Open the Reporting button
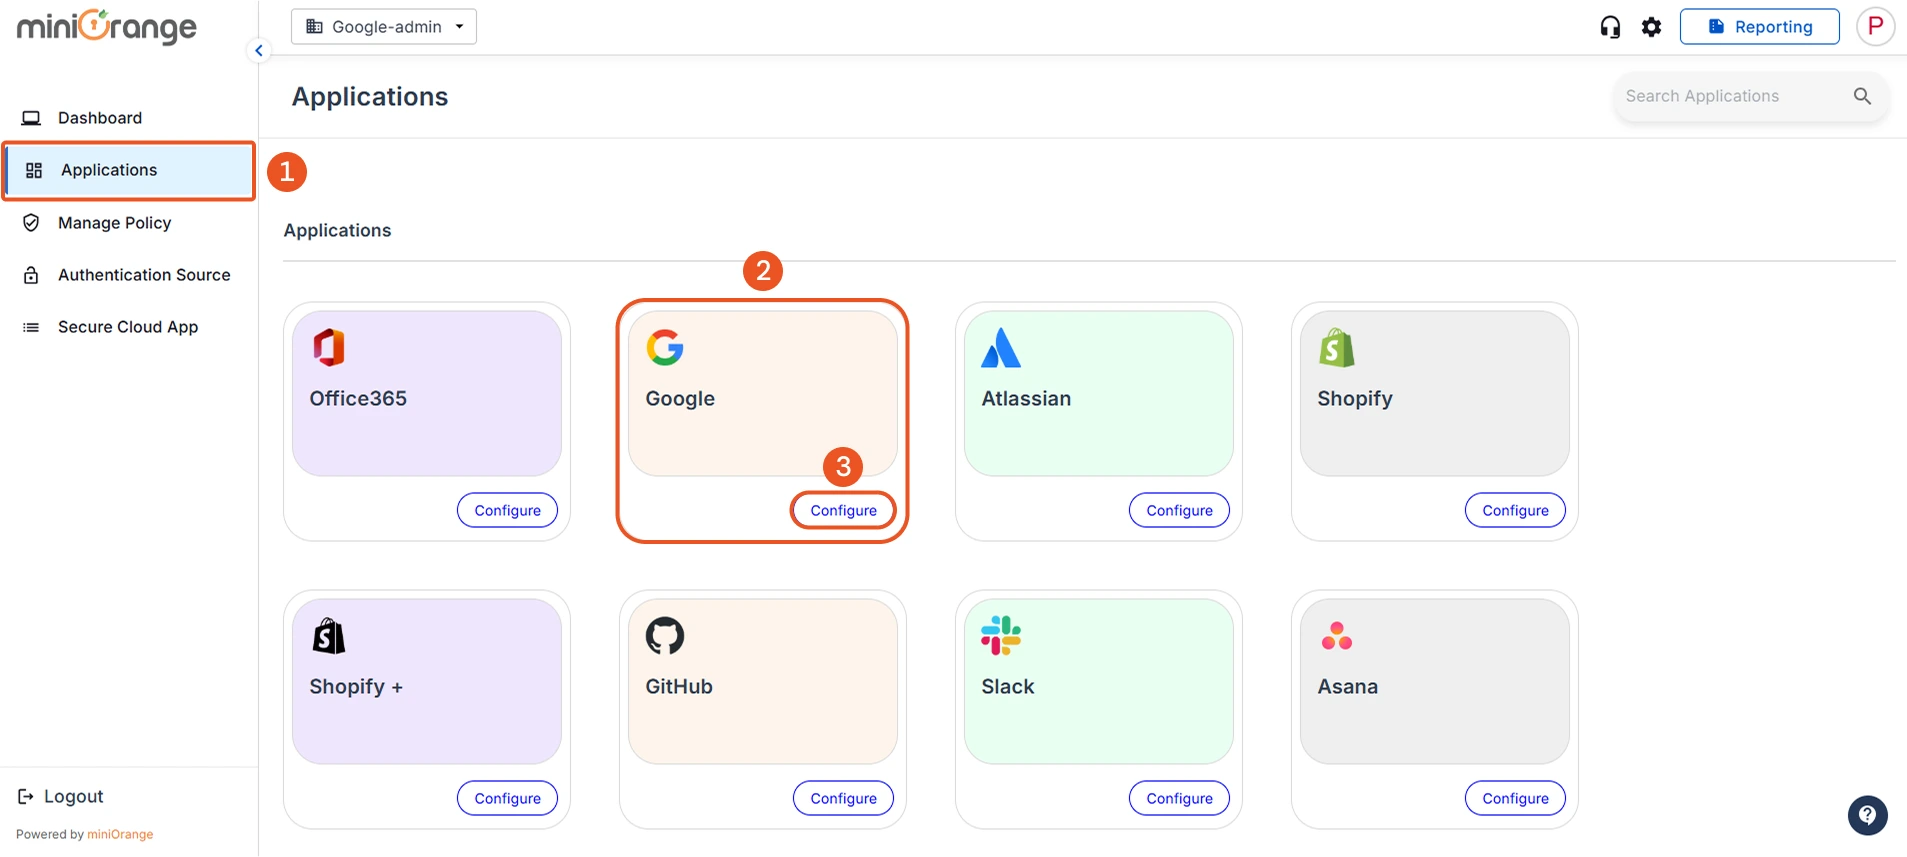This screenshot has width=1907, height=857. (x=1760, y=27)
